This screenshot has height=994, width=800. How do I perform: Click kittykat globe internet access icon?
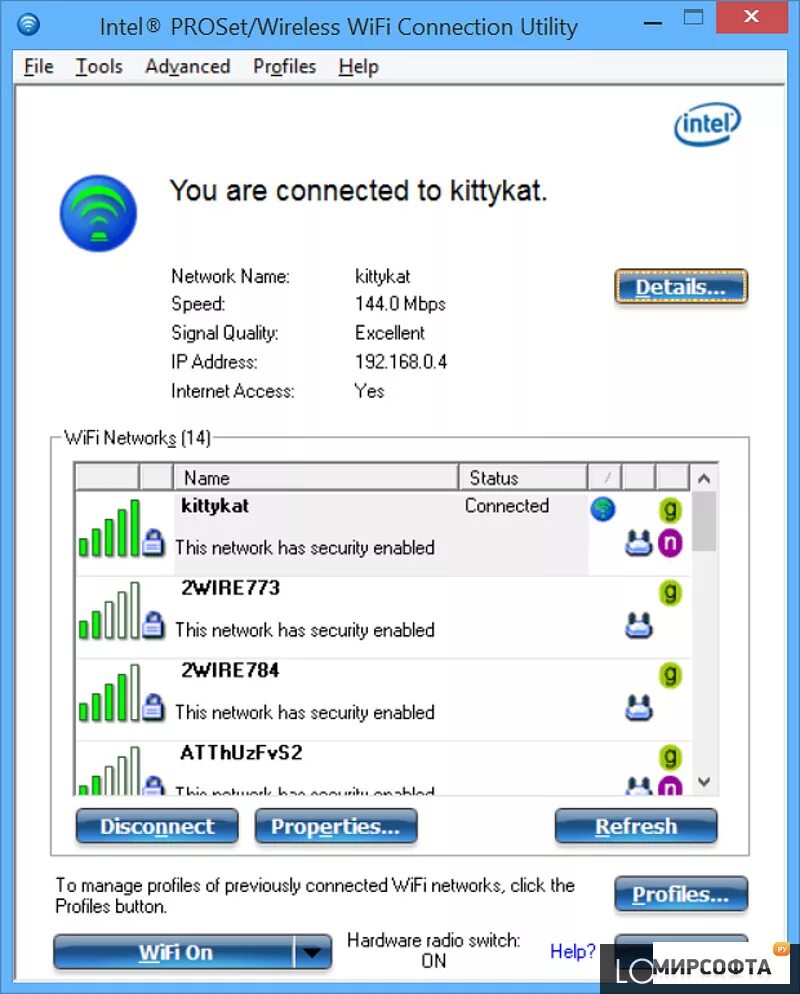[602, 509]
